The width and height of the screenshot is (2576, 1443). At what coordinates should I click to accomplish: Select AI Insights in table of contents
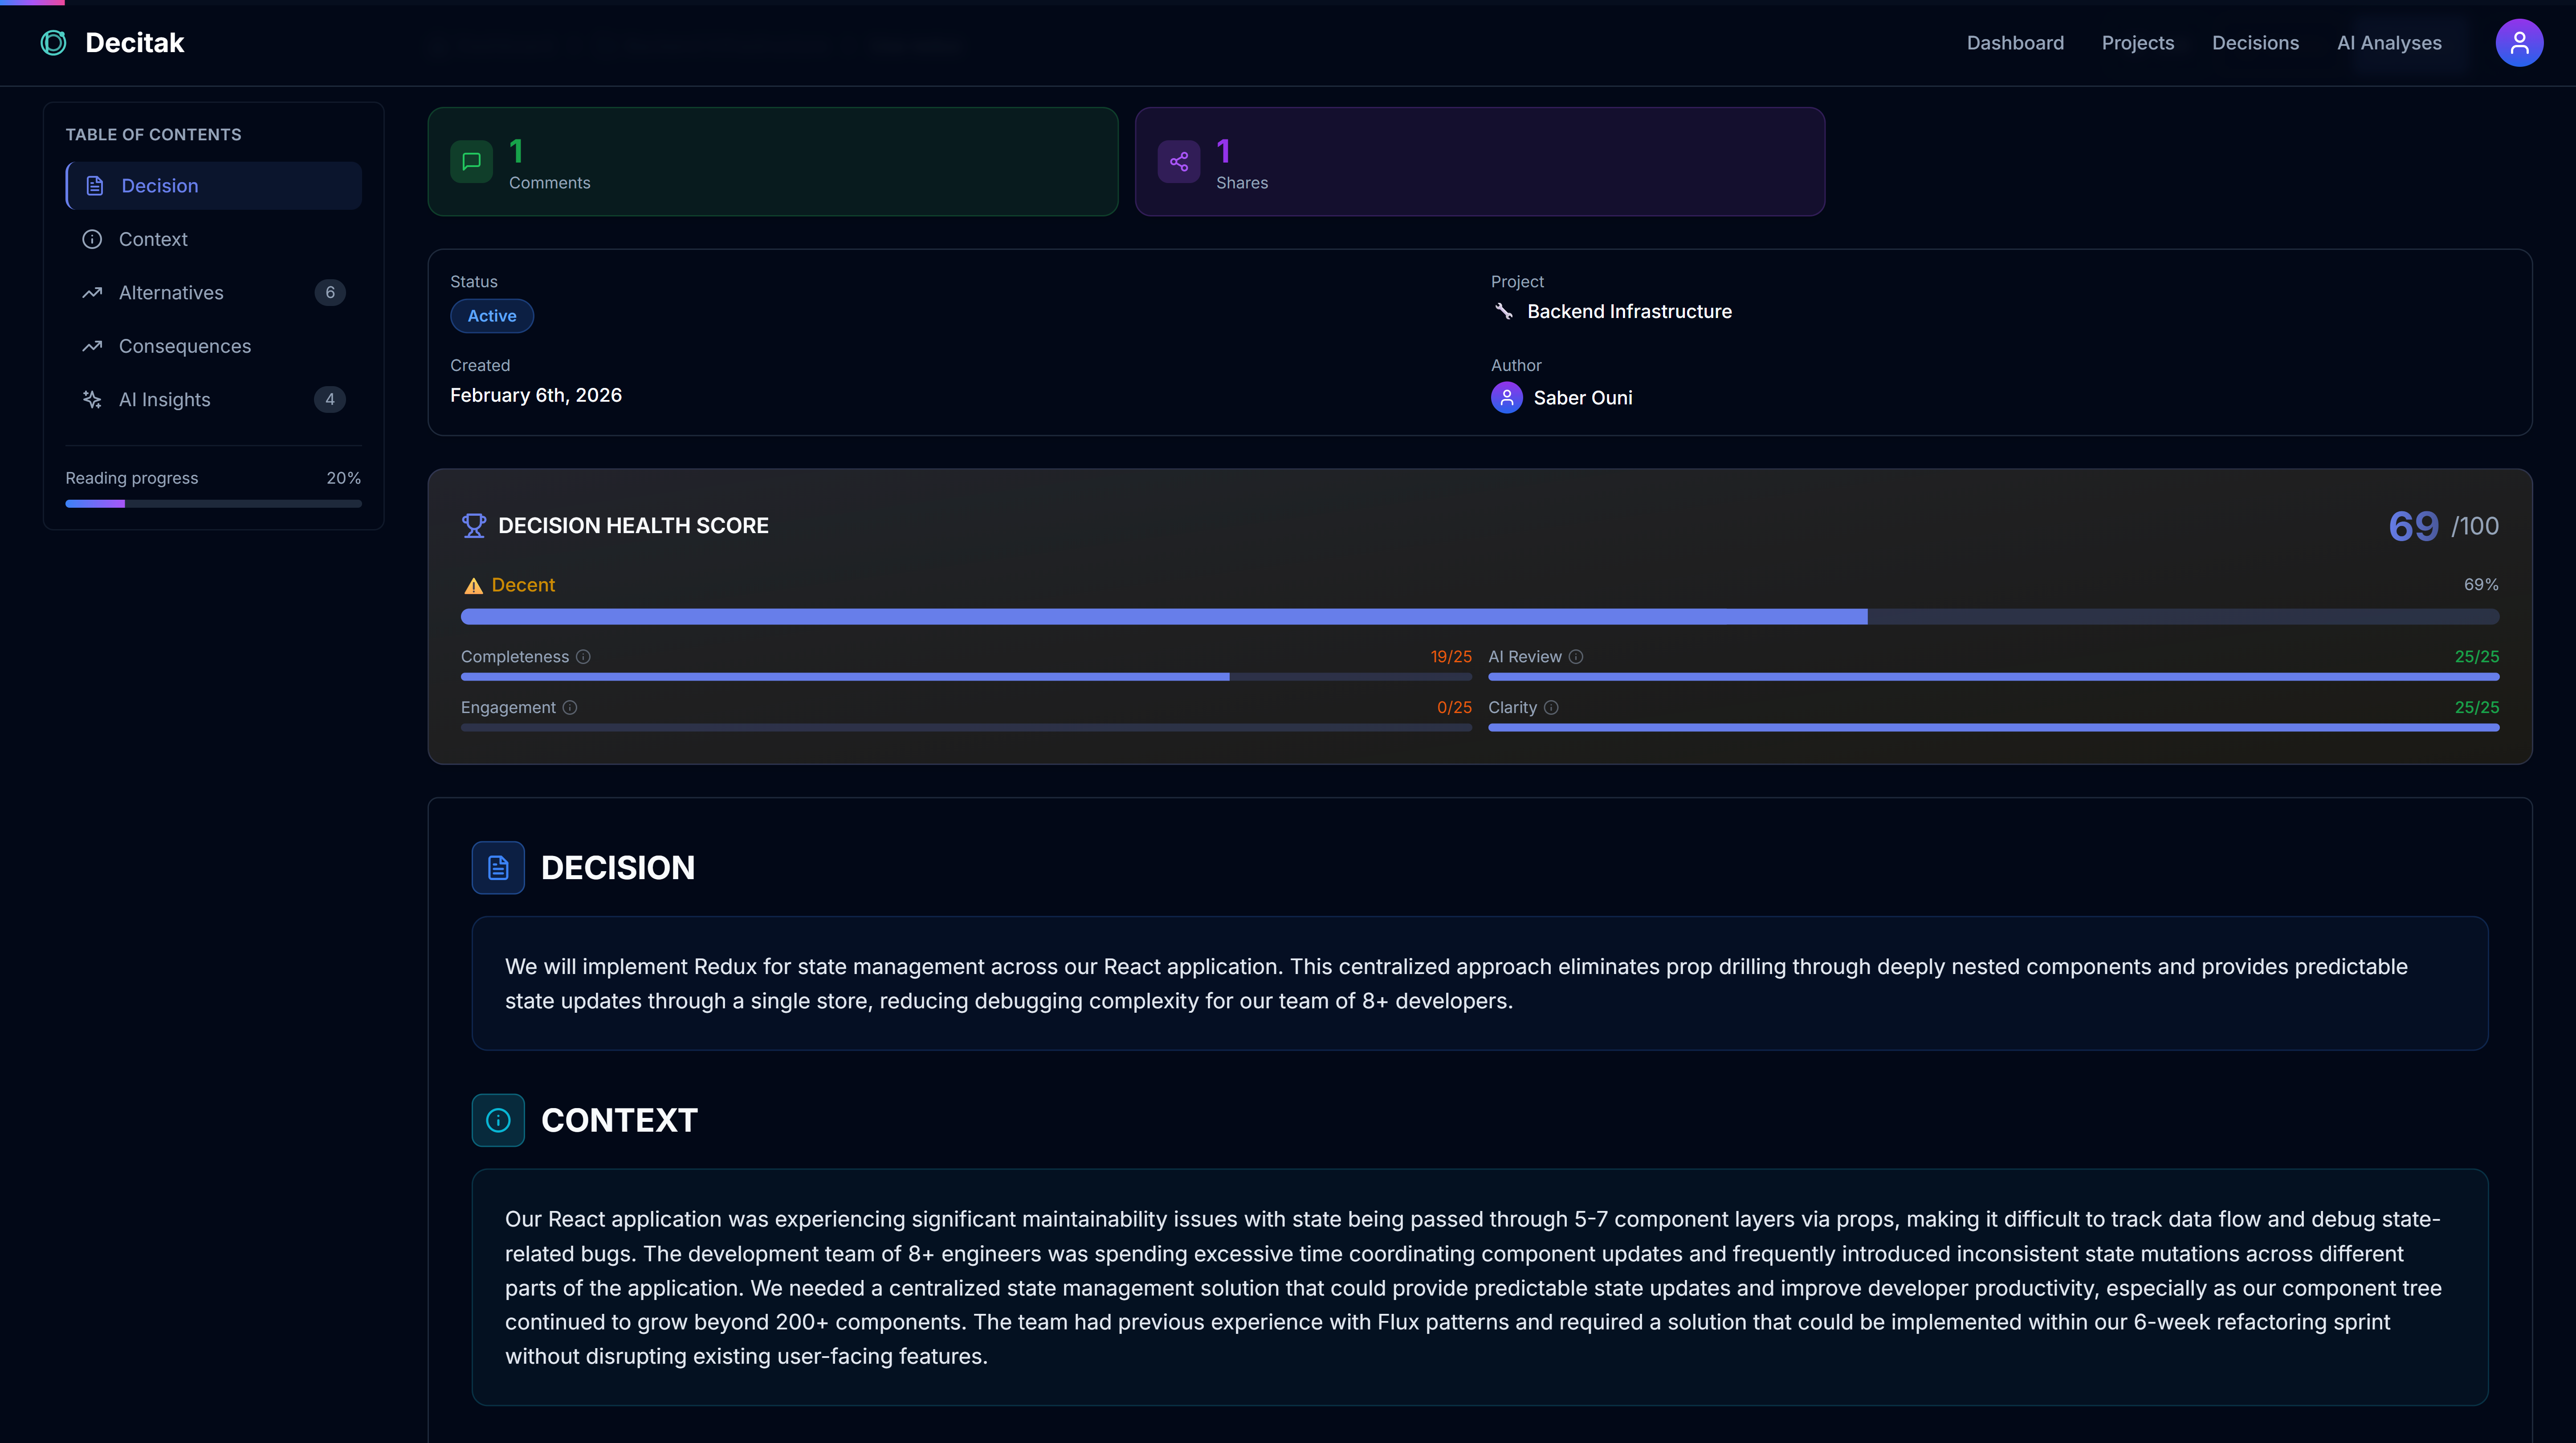(x=165, y=400)
